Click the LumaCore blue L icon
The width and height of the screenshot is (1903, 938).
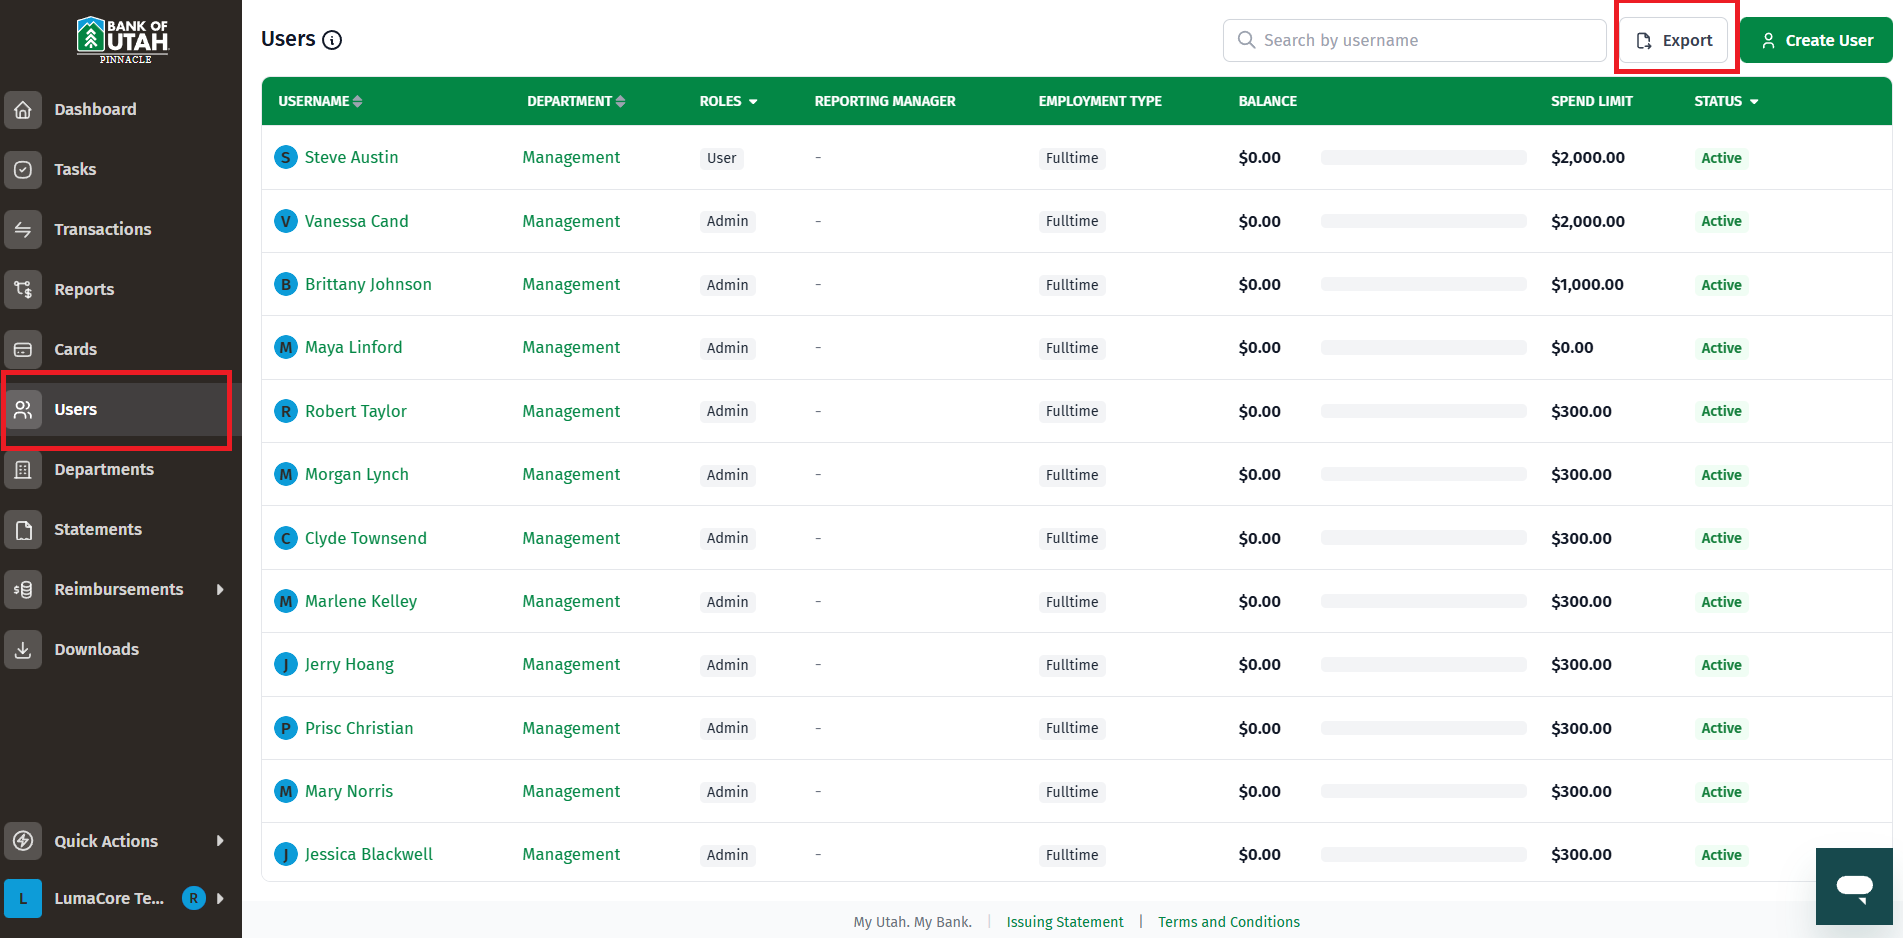23,898
